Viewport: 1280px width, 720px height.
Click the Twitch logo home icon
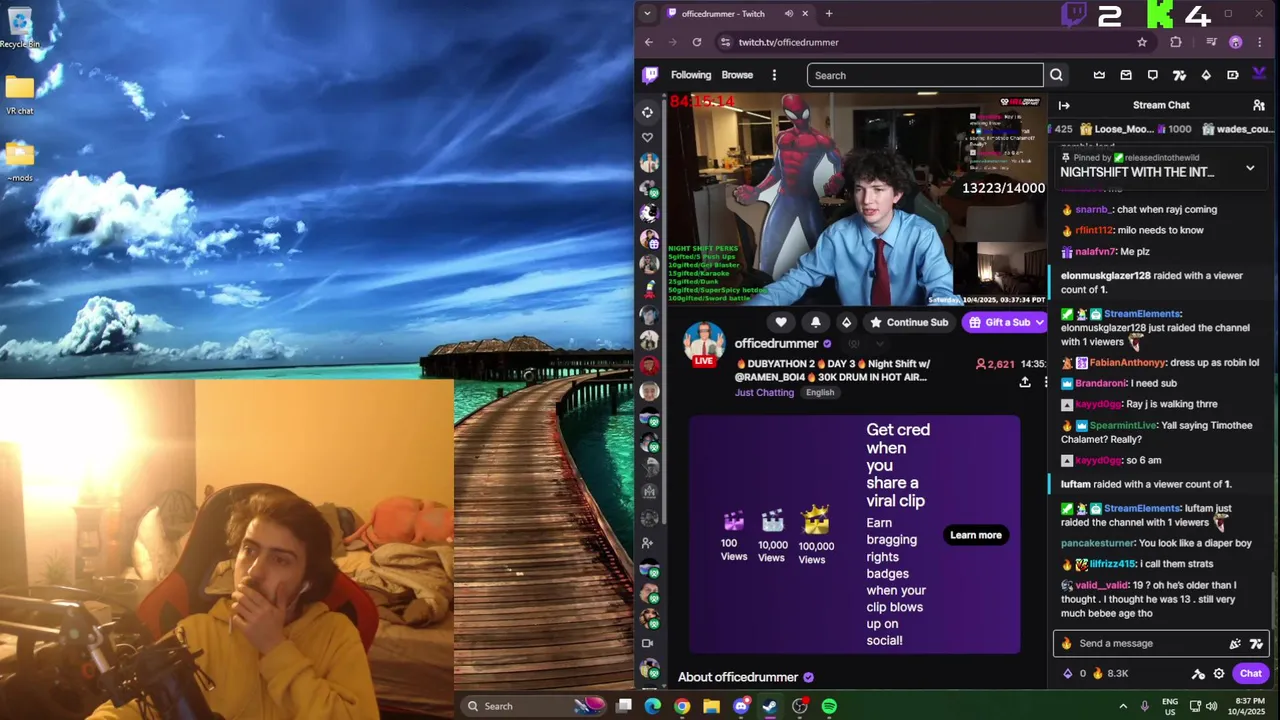[650, 75]
